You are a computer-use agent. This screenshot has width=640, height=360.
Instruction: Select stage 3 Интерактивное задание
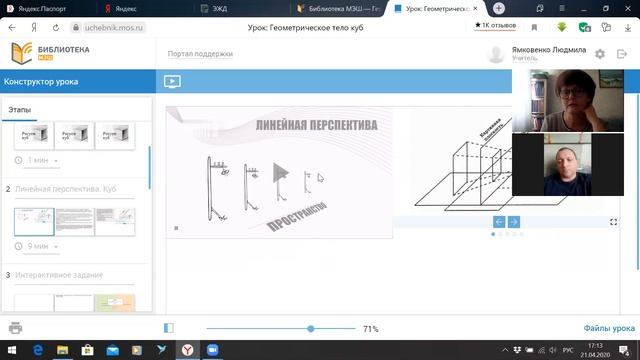59,275
